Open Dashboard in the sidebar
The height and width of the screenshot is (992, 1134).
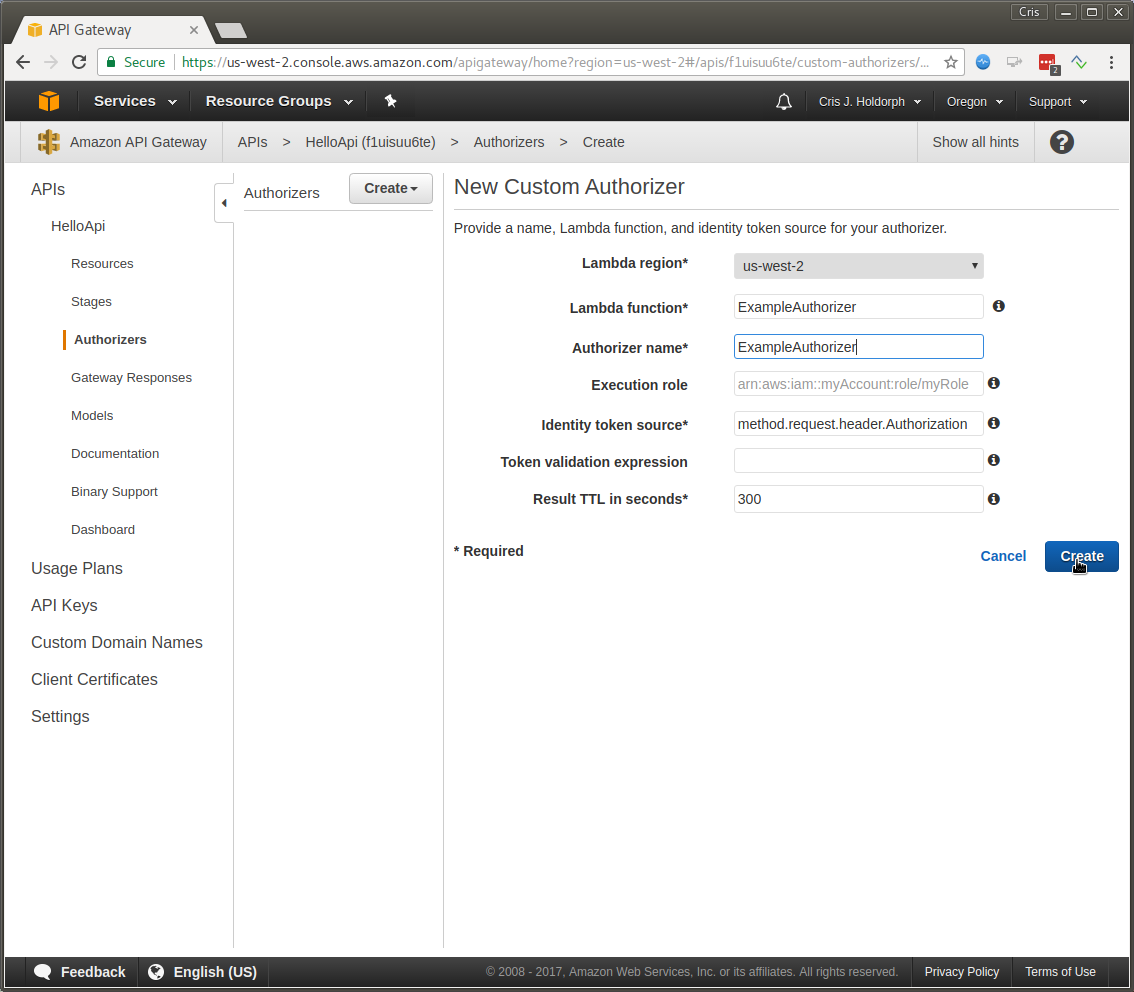click(x=103, y=529)
